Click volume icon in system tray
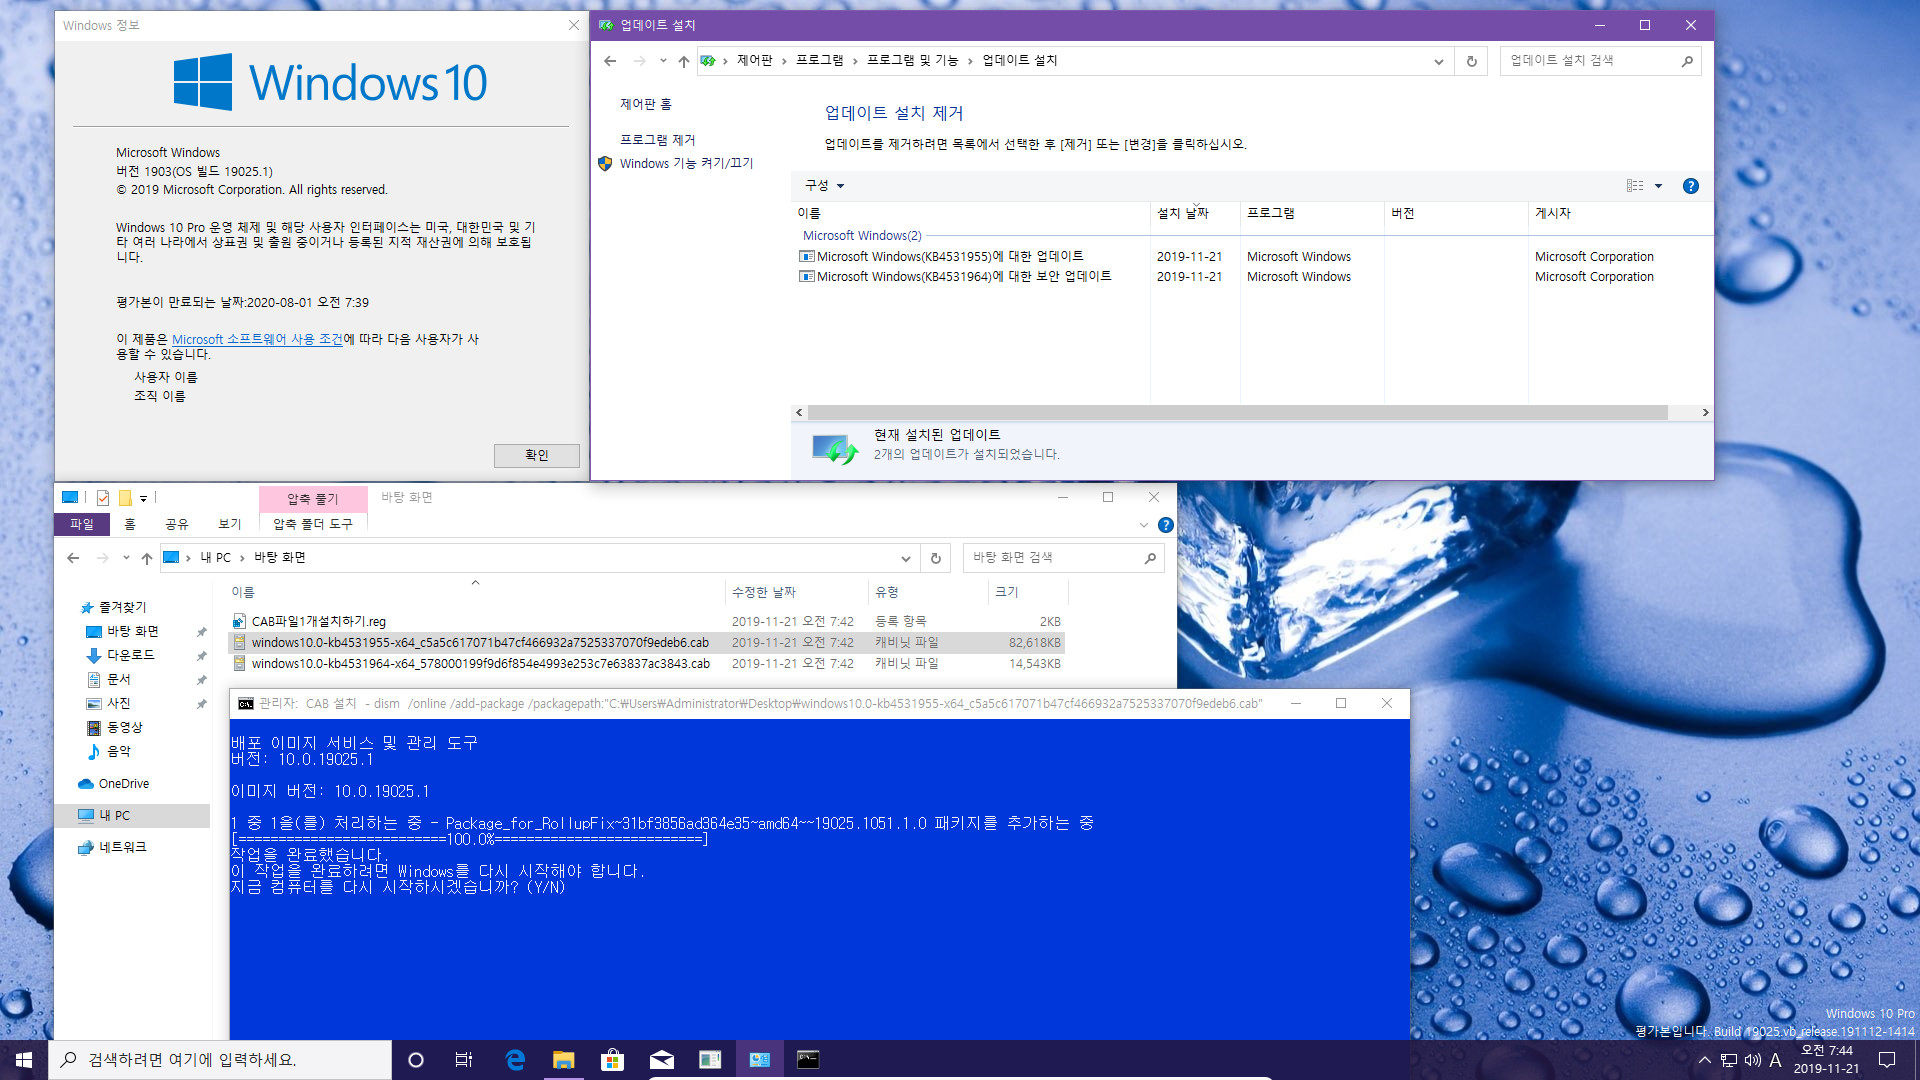The image size is (1920, 1080). pyautogui.click(x=1752, y=1060)
